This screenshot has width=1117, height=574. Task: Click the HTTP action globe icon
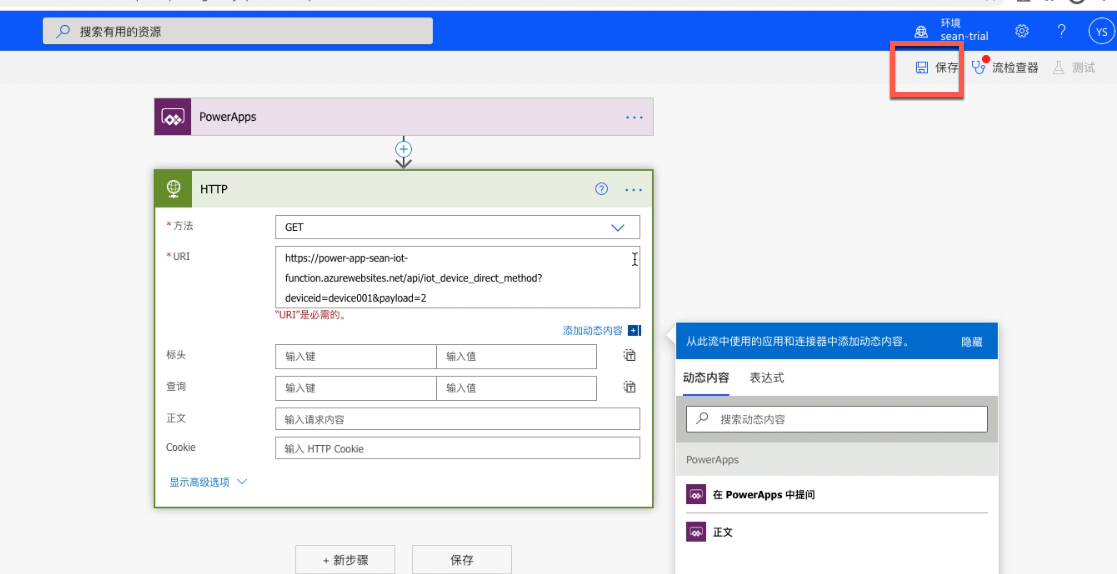[x=173, y=189]
